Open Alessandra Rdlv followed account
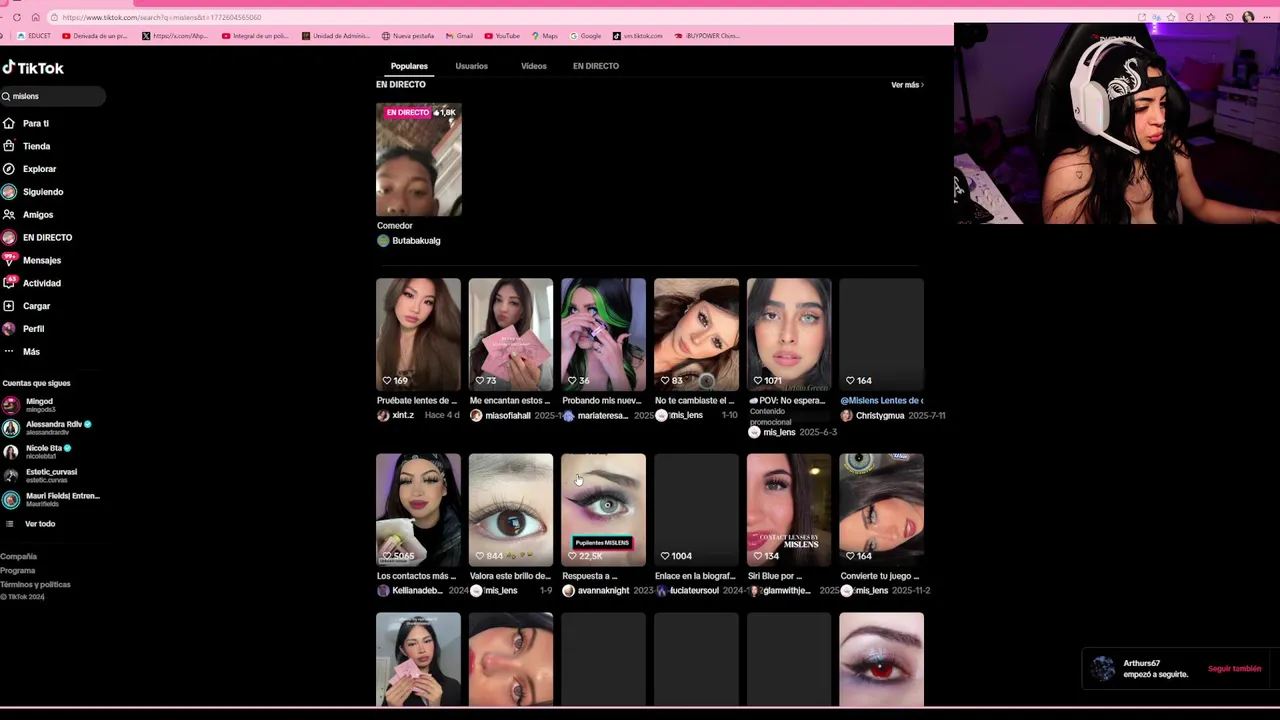This screenshot has height=720, width=1280. click(47, 428)
